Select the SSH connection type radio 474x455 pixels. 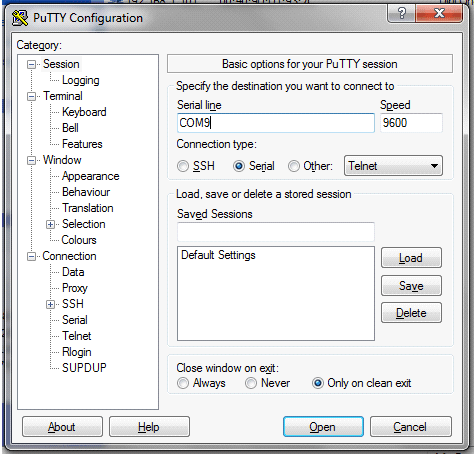point(183,166)
